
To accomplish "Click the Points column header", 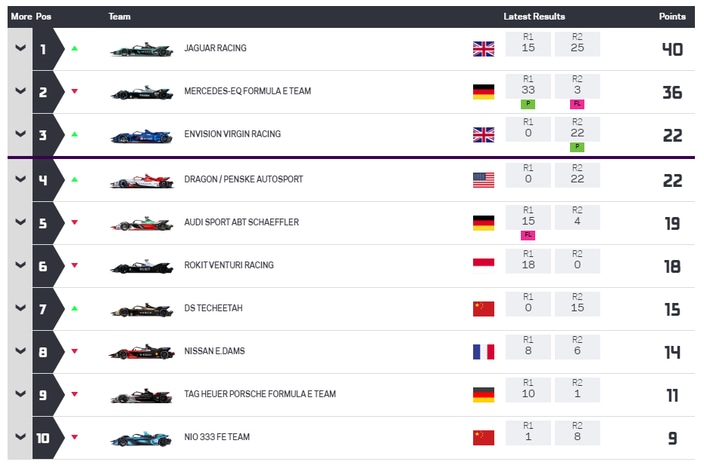I will 672,17.
